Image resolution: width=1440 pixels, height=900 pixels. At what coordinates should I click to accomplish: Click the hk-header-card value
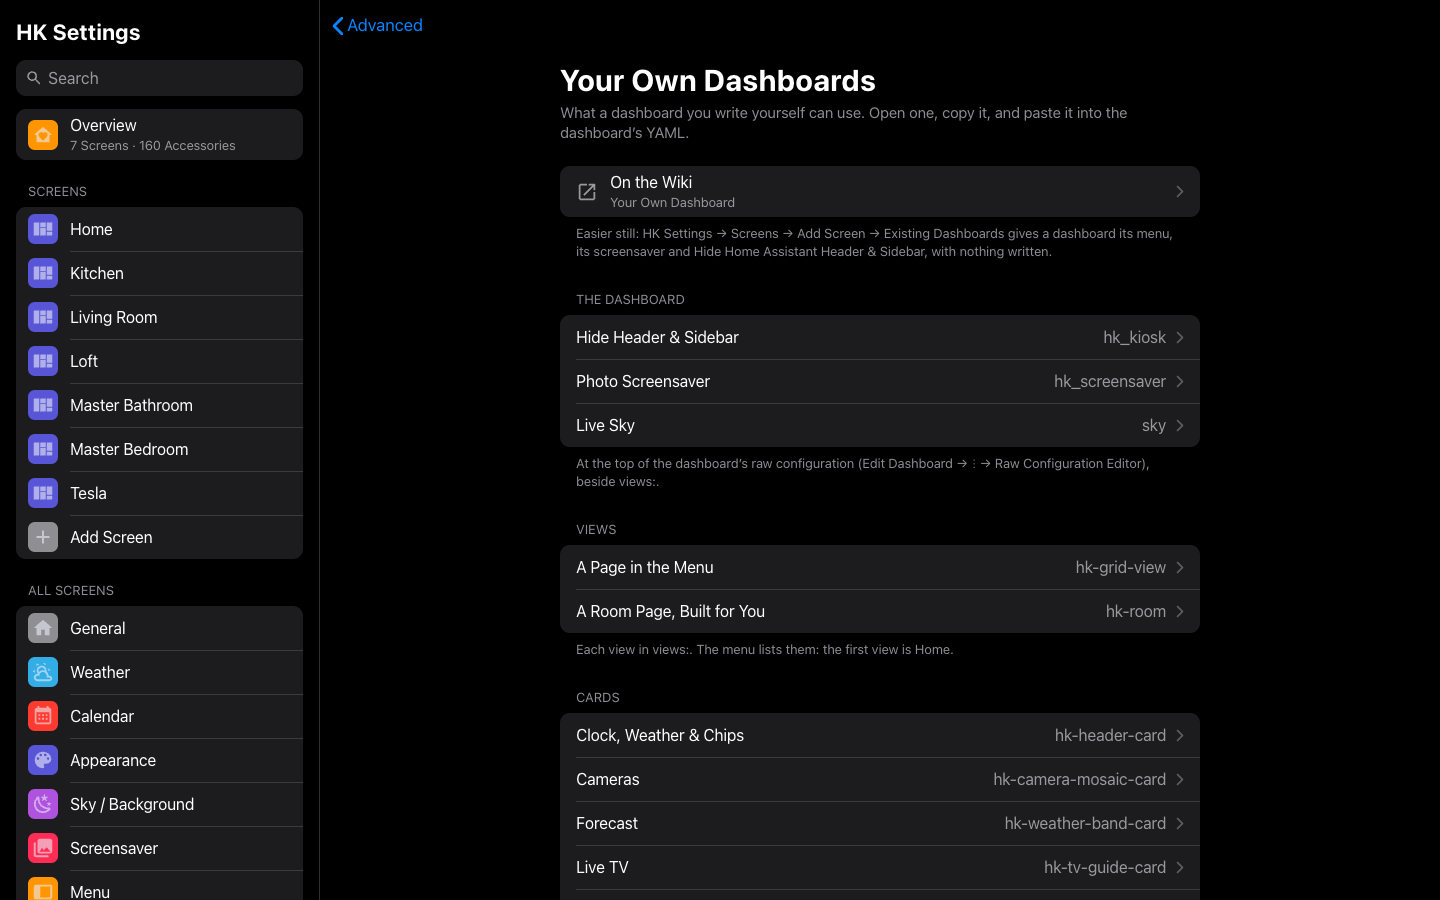coord(1110,736)
